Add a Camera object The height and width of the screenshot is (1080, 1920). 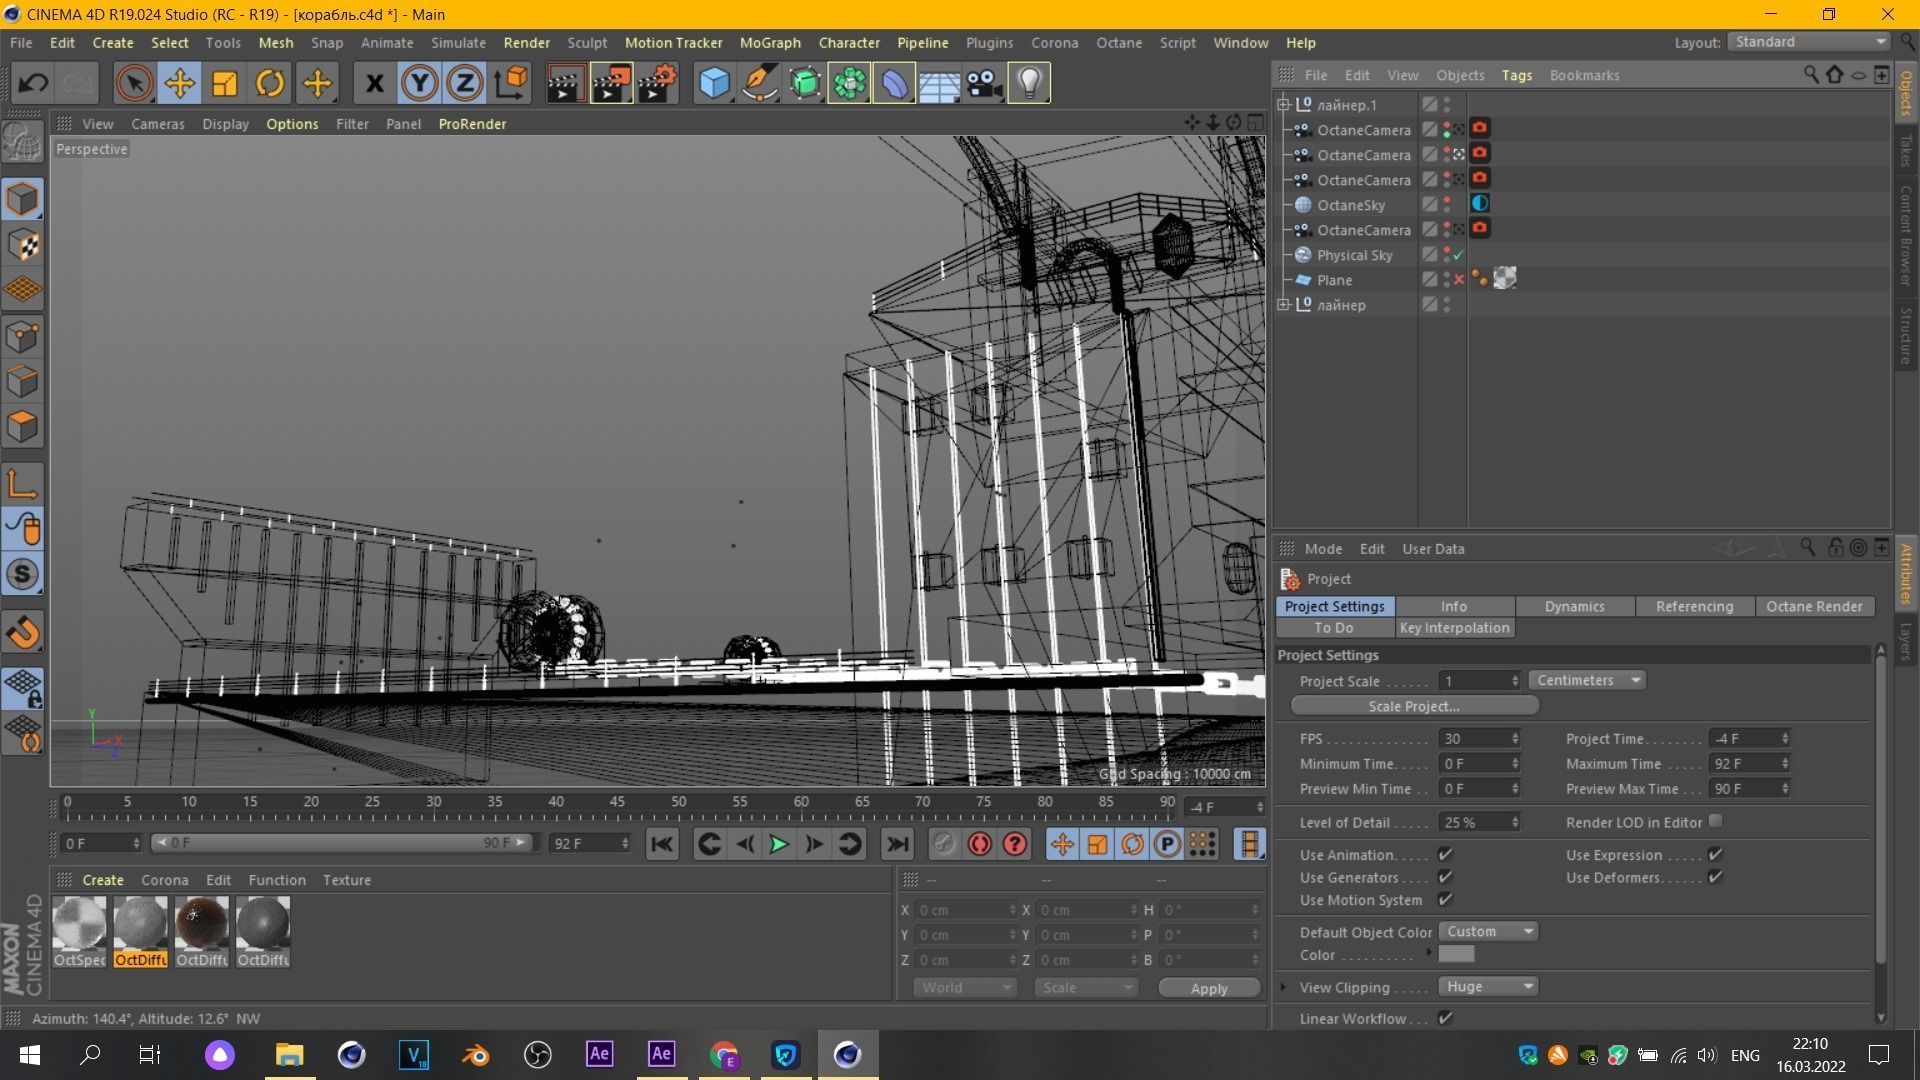(985, 83)
